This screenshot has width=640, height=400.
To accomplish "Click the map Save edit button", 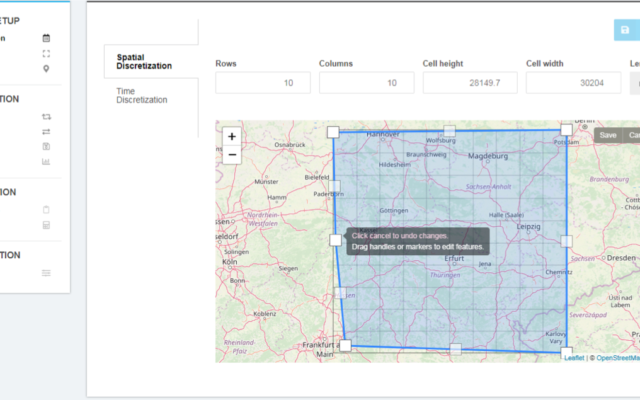I will tap(608, 135).
